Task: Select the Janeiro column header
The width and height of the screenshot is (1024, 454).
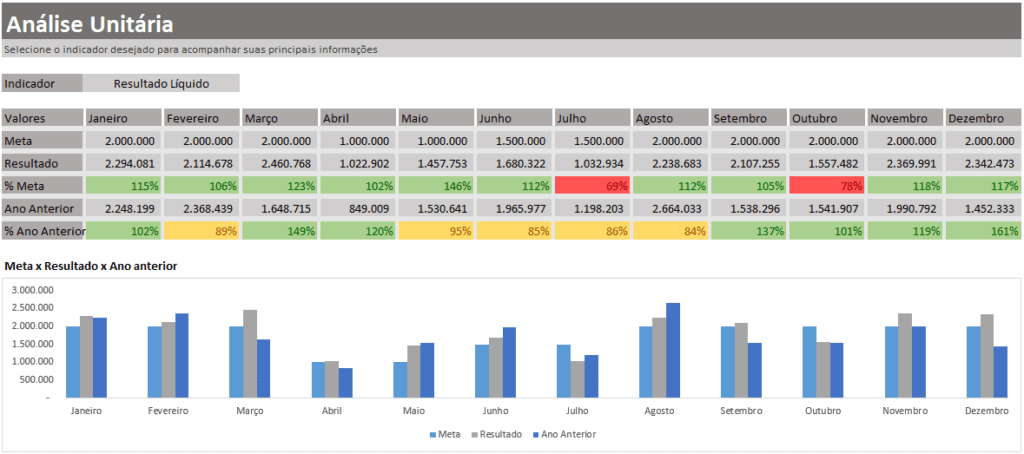Action: [123, 118]
